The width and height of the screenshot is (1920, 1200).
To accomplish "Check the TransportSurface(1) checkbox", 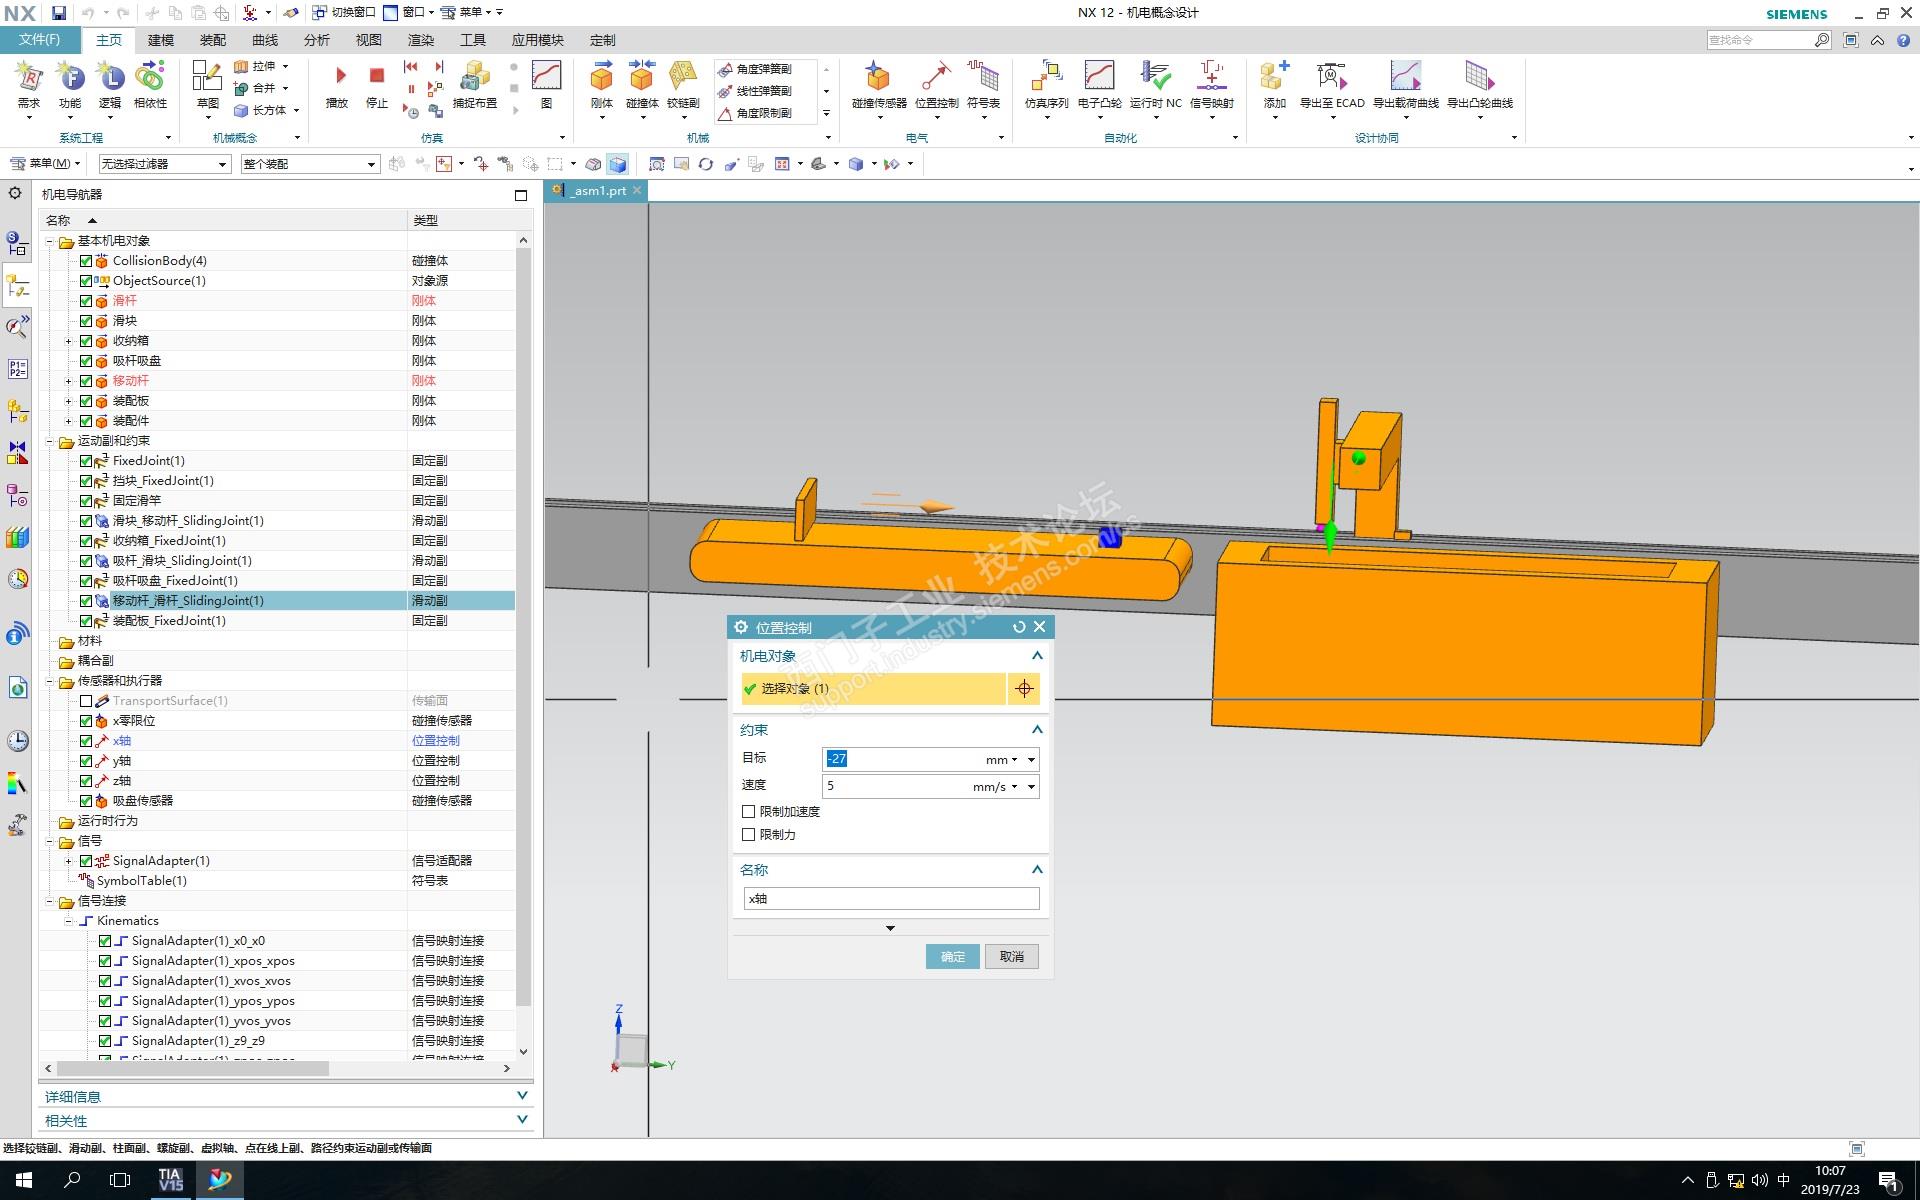I will [x=86, y=701].
